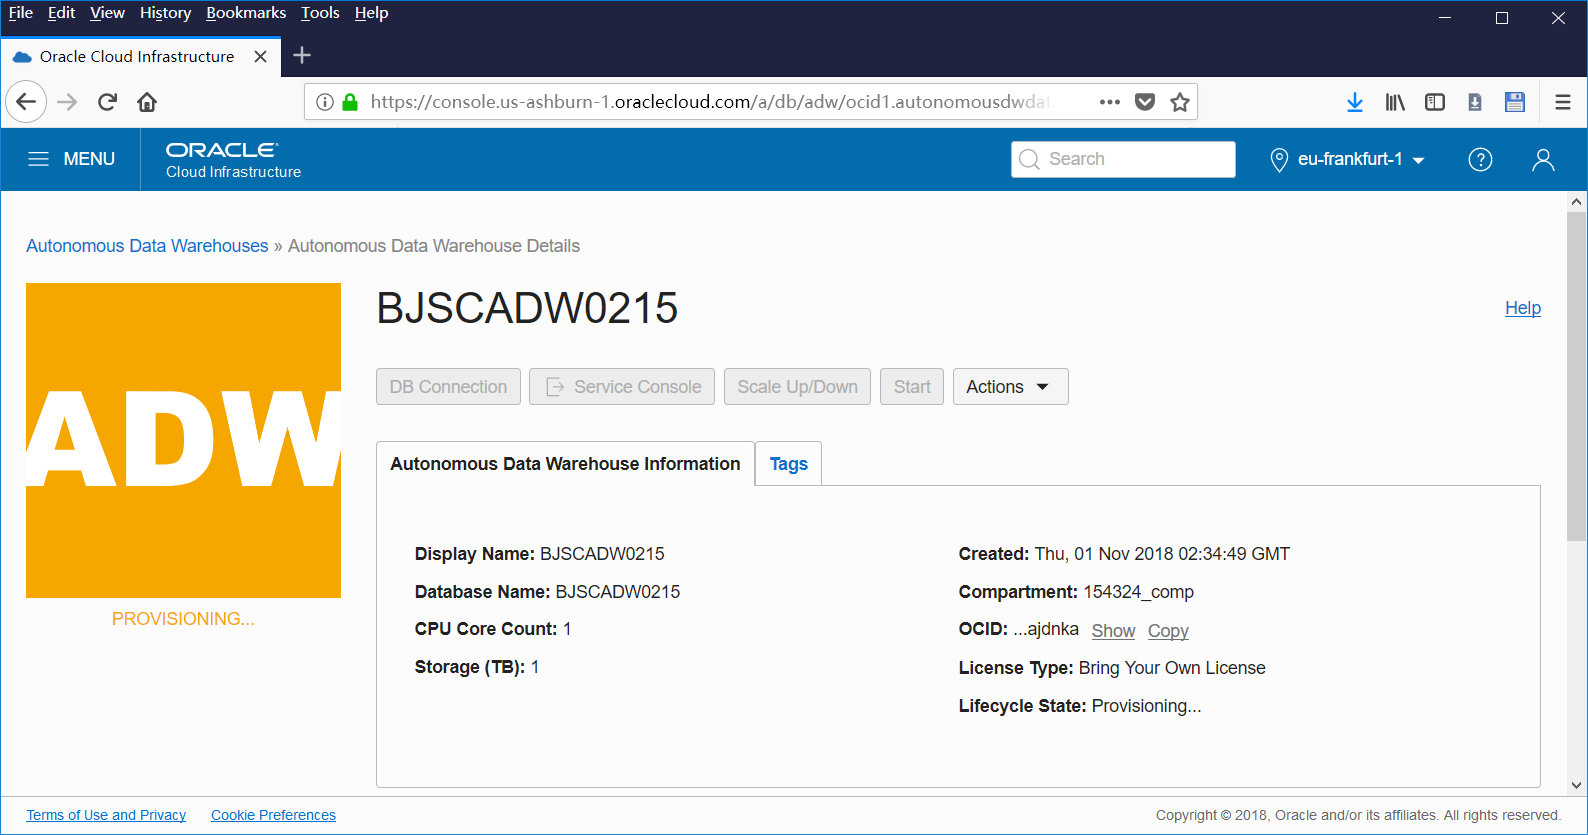
Task: Click the PROVISIONING... status label
Action: 183,619
